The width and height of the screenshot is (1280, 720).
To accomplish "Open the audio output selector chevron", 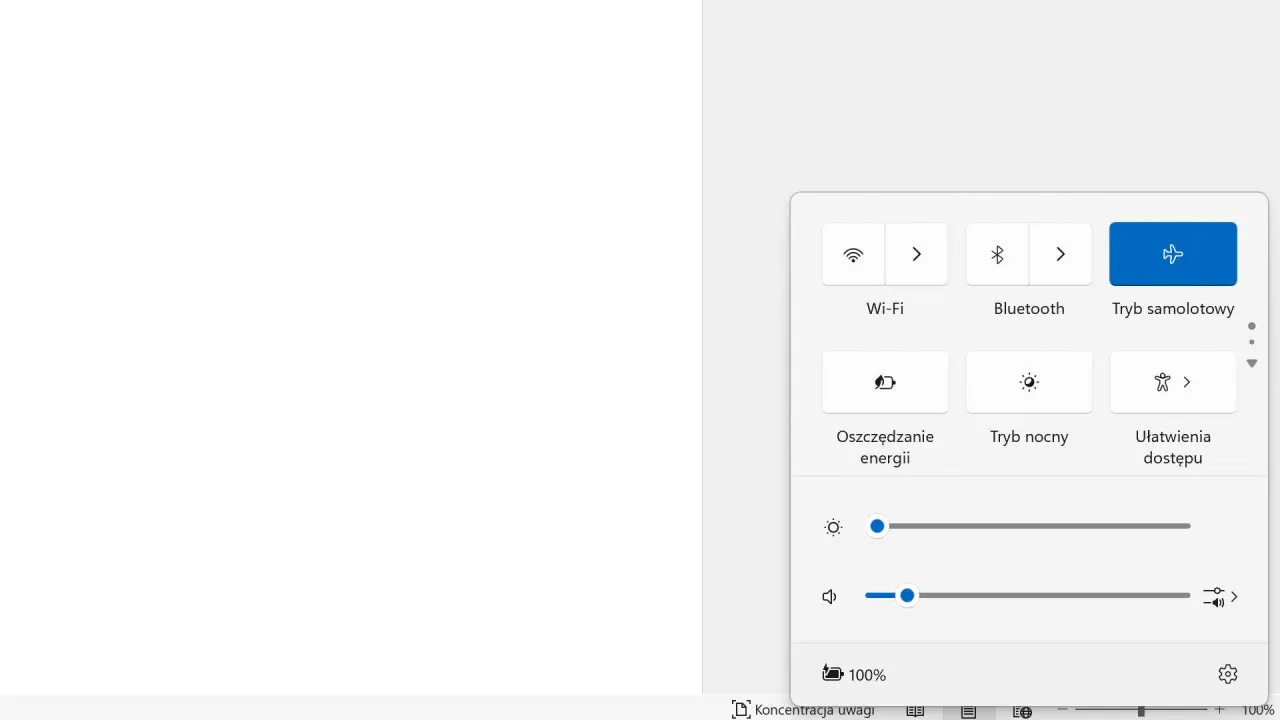I will click(x=1233, y=596).
